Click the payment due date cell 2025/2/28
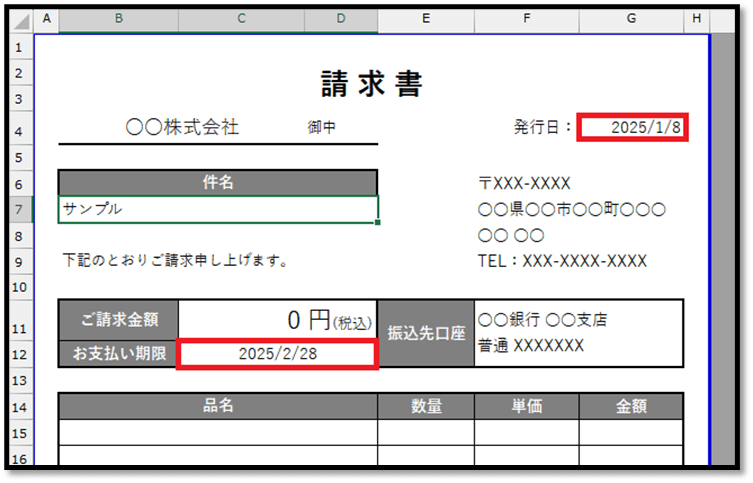This screenshot has width=753, height=483. (x=277, y=354)
